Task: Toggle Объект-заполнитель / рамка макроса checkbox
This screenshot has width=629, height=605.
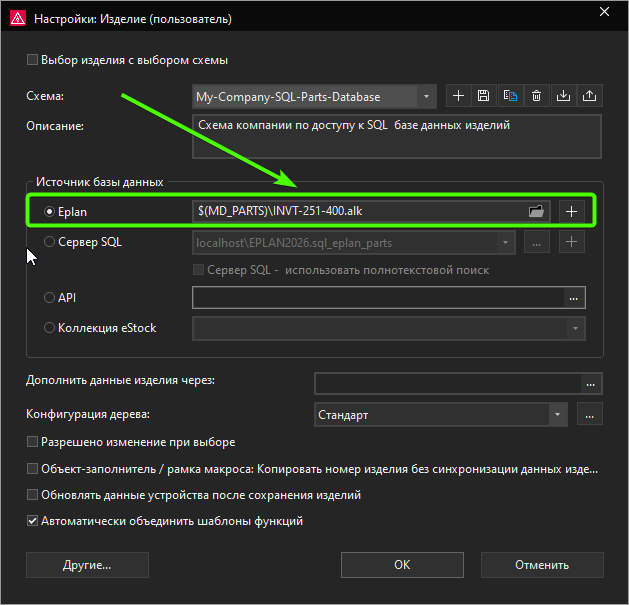Action: tap(32, 469)
